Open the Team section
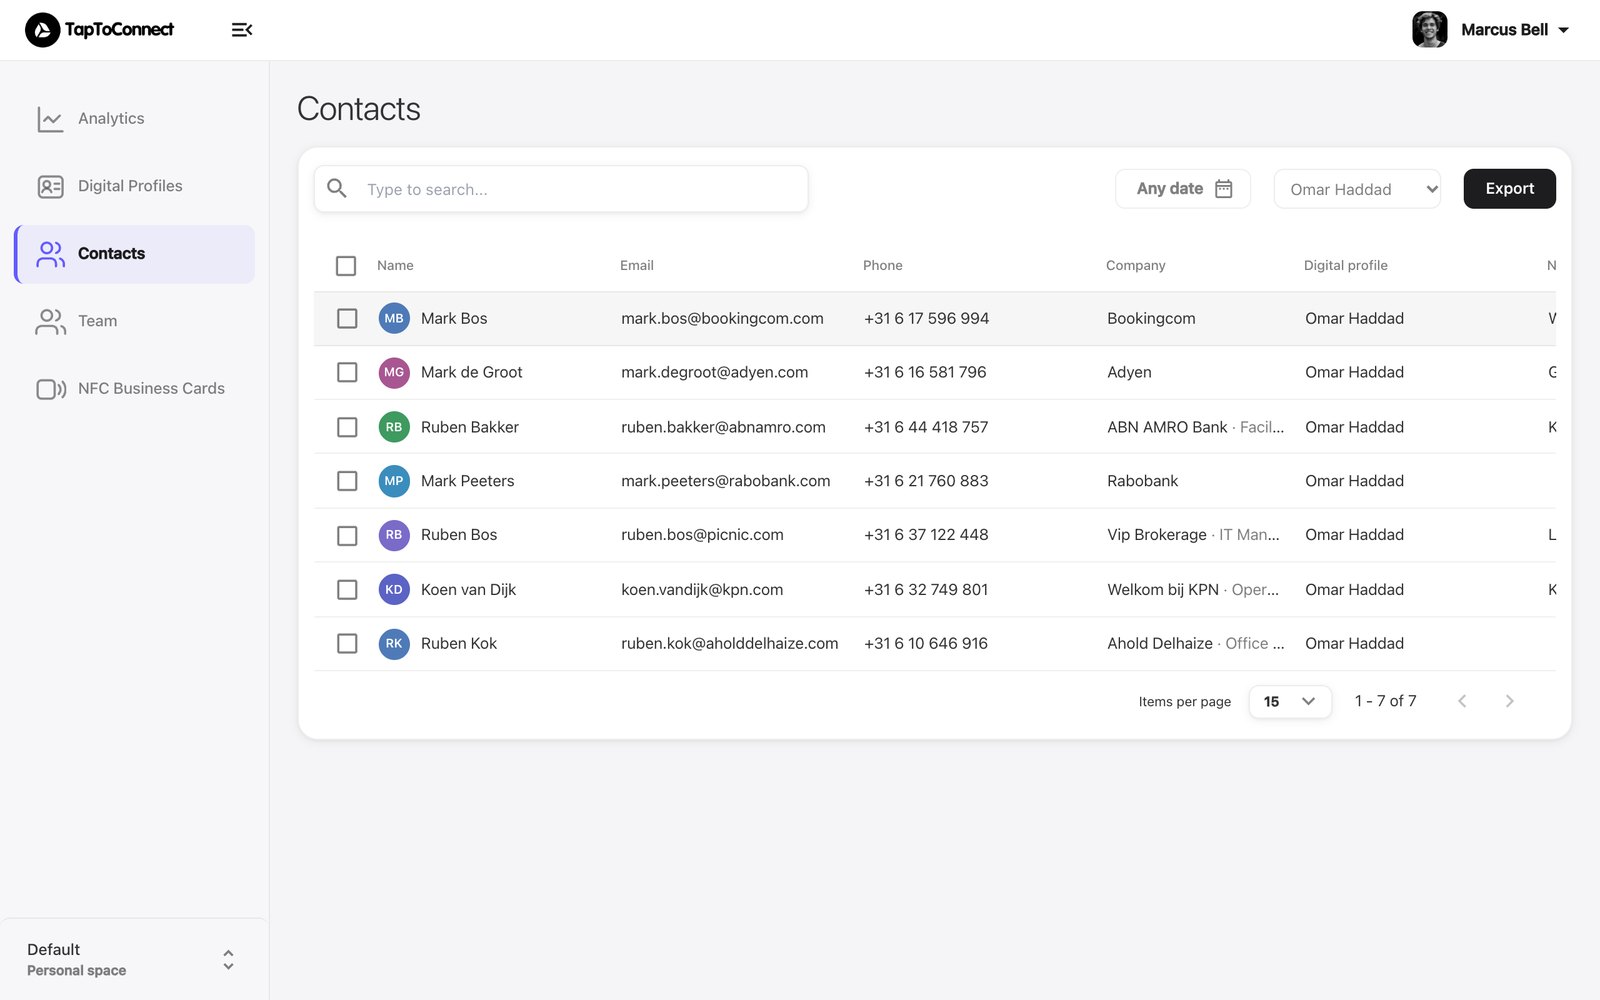The height and width of the screenshot is (1000, 1600). point(134,321)
